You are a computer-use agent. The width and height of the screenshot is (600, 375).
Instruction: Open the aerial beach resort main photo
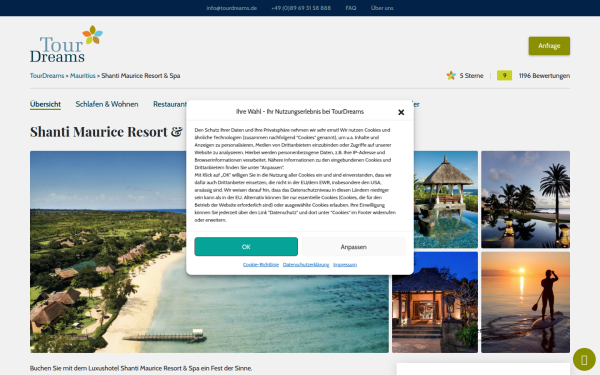click(108, 252)
